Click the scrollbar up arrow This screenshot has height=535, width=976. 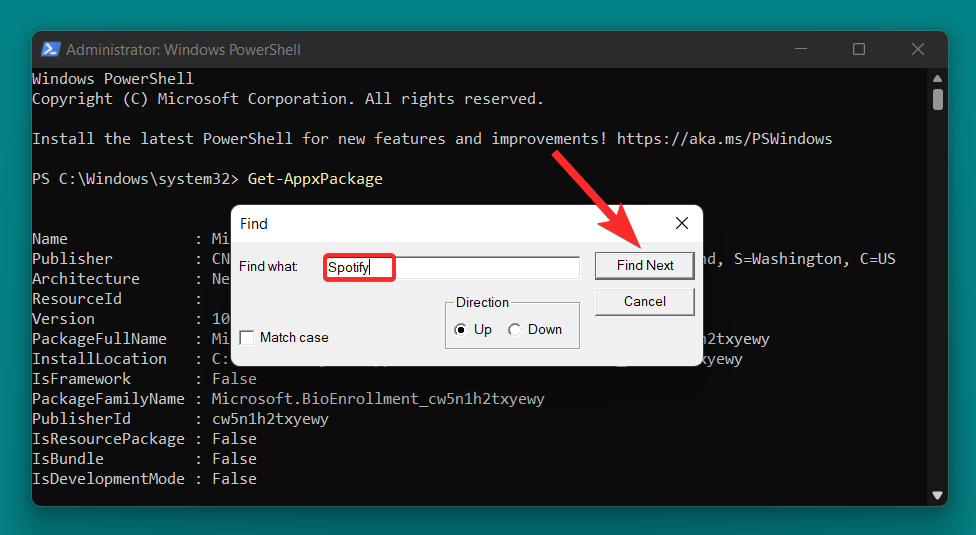(938, 79)
